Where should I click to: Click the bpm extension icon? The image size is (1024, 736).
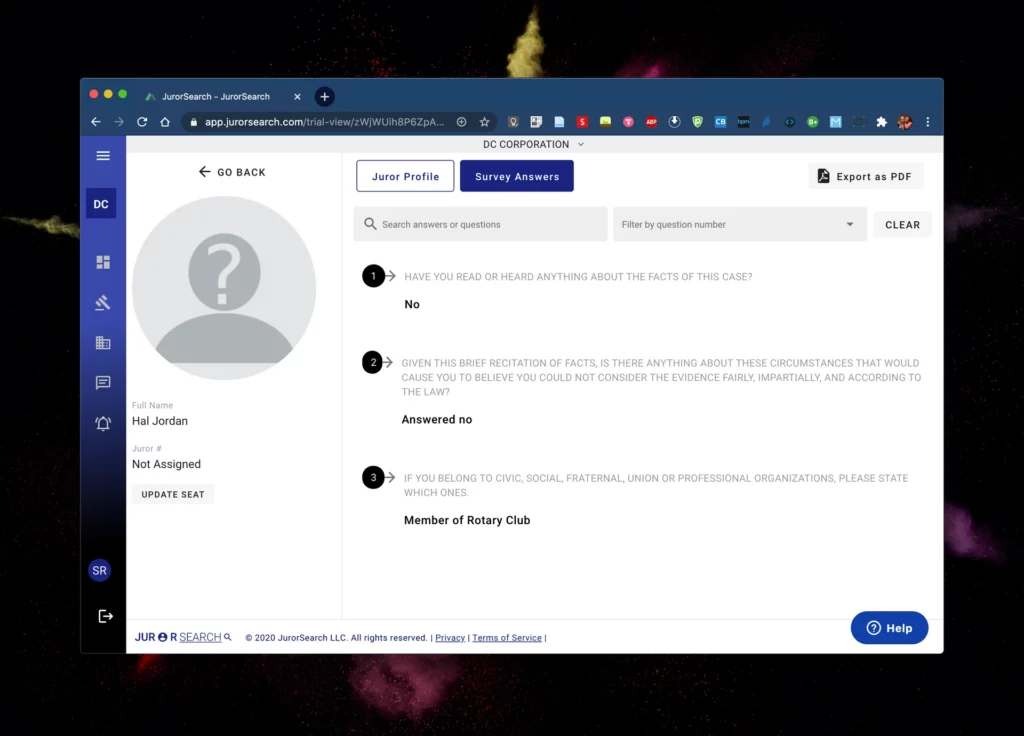[743, 122]
